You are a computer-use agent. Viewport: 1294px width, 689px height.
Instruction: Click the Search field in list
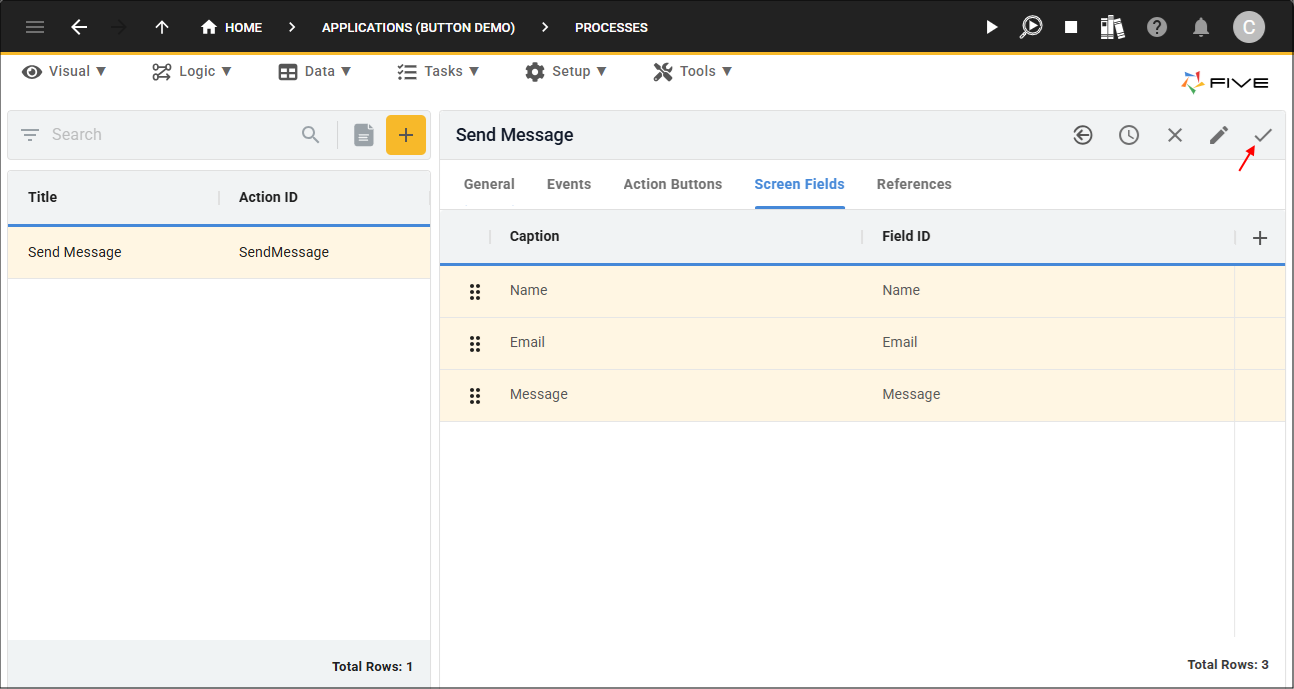170,134
